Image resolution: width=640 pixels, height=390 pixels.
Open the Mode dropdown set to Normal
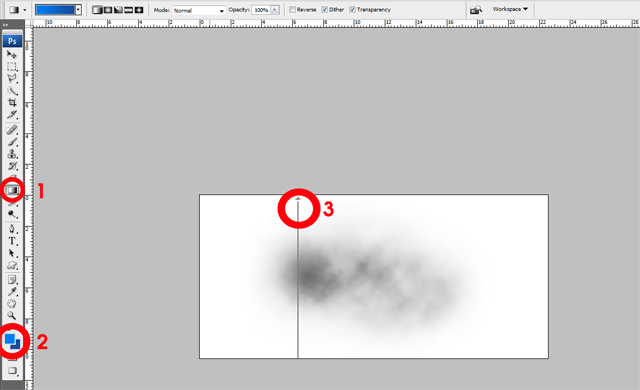click(x=199, y=10)
